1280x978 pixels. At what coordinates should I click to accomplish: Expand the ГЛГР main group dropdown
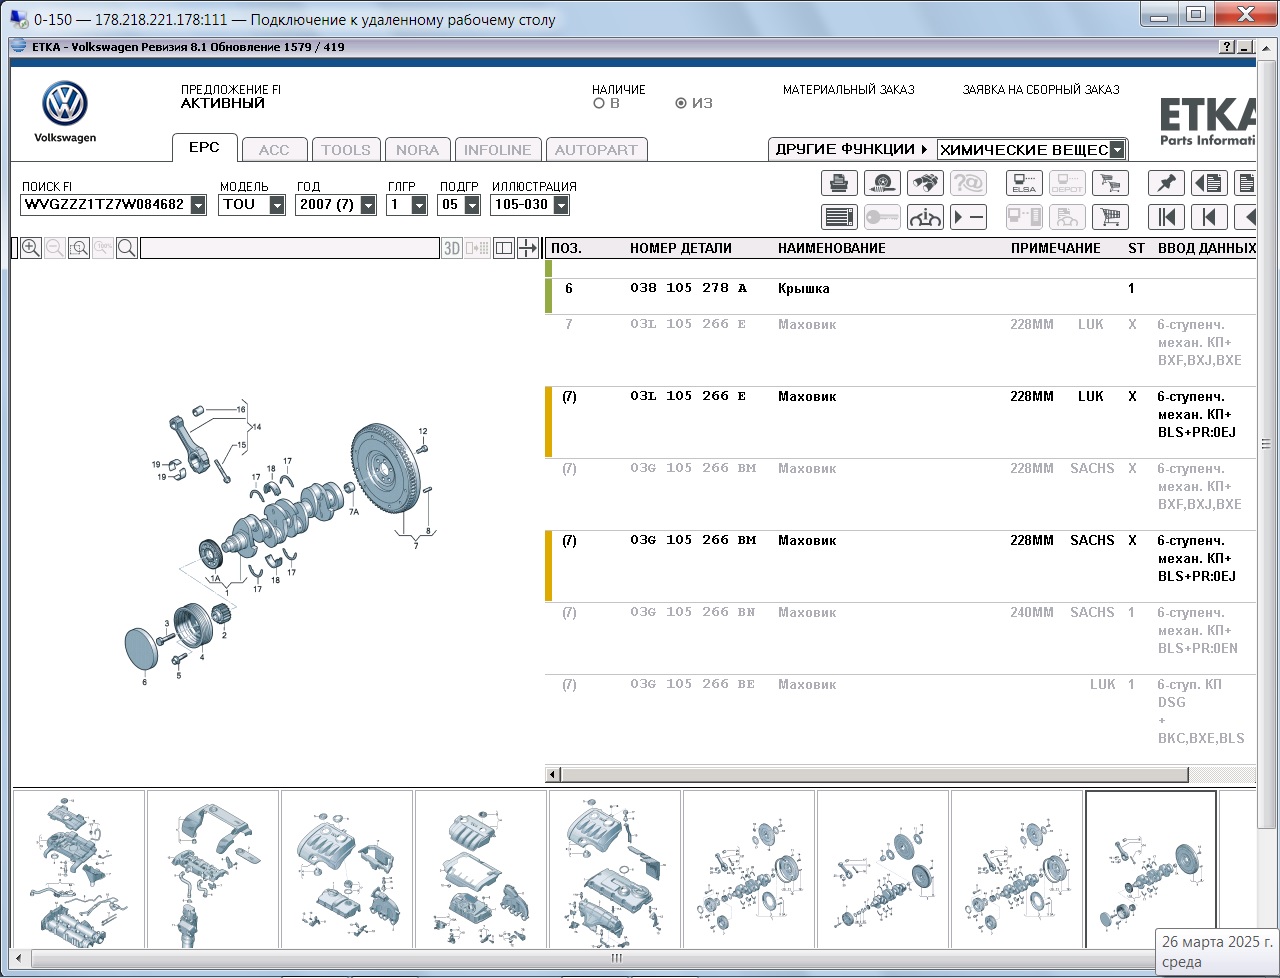point(419,205)
